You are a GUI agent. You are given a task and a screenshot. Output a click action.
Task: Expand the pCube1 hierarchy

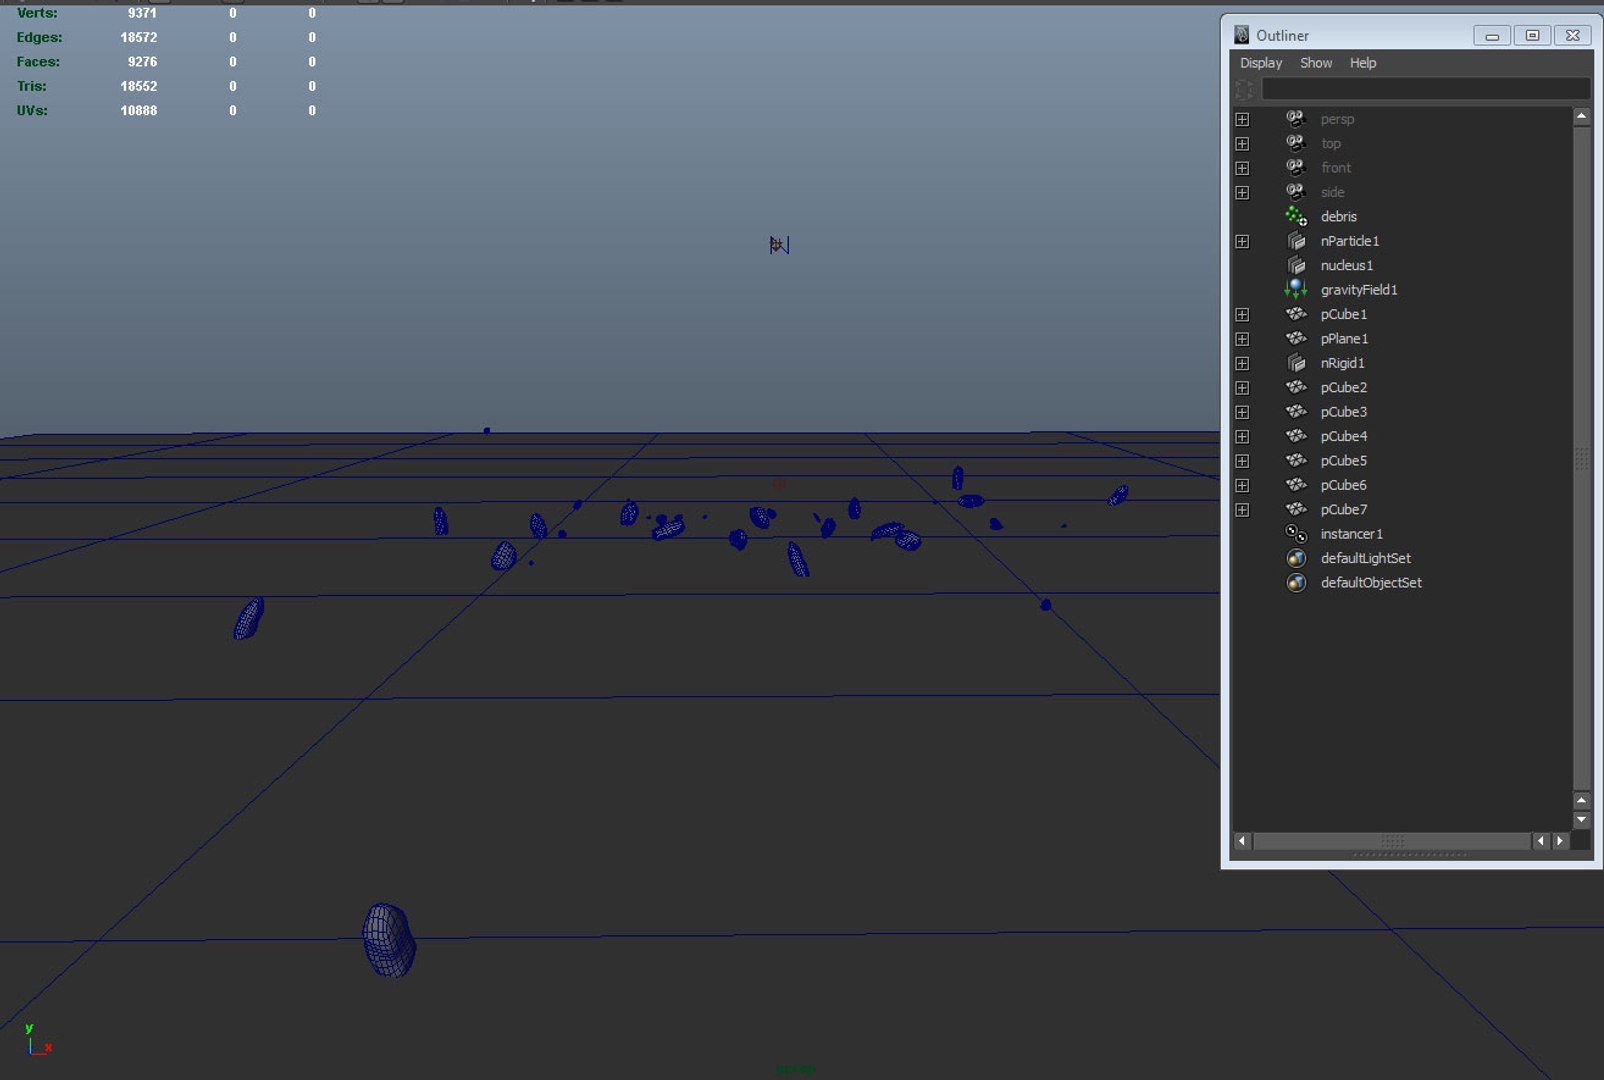click(x=1242, y=314)
